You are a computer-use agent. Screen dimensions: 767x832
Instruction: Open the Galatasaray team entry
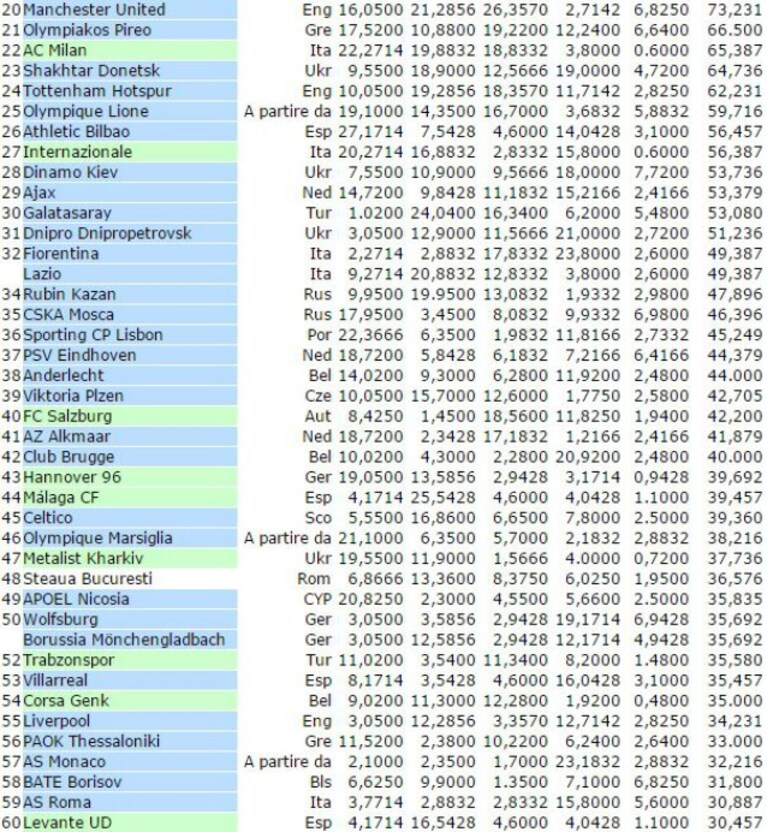(67, 213)
